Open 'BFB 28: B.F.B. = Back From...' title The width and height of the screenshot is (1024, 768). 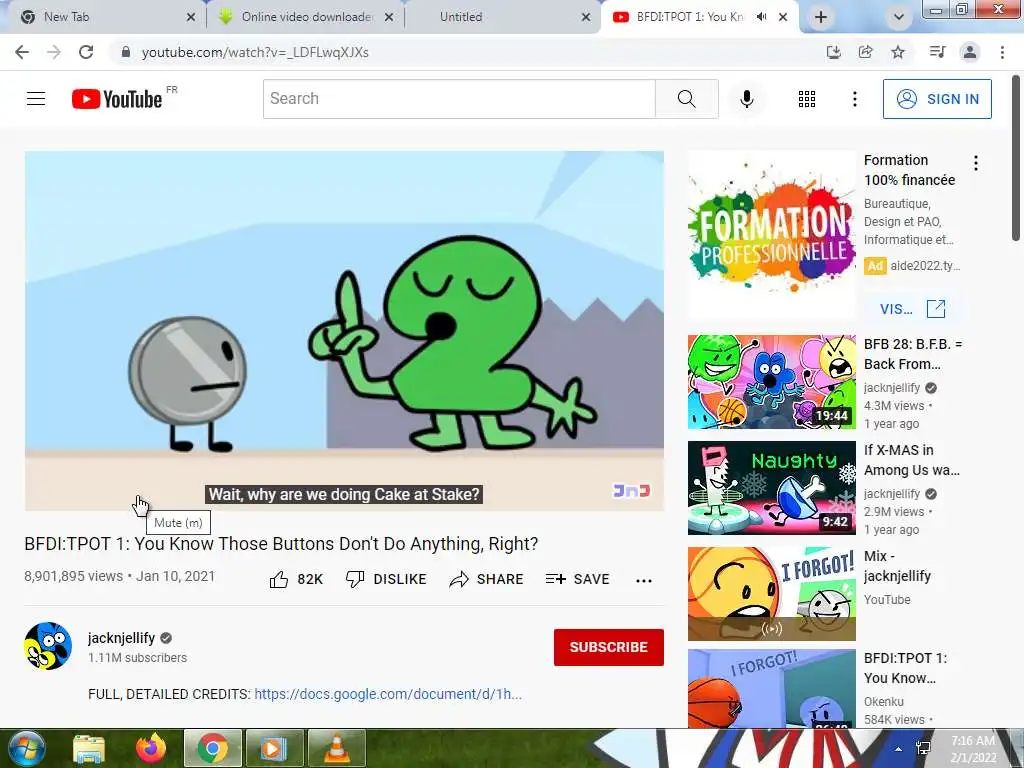tap(913, 354)
